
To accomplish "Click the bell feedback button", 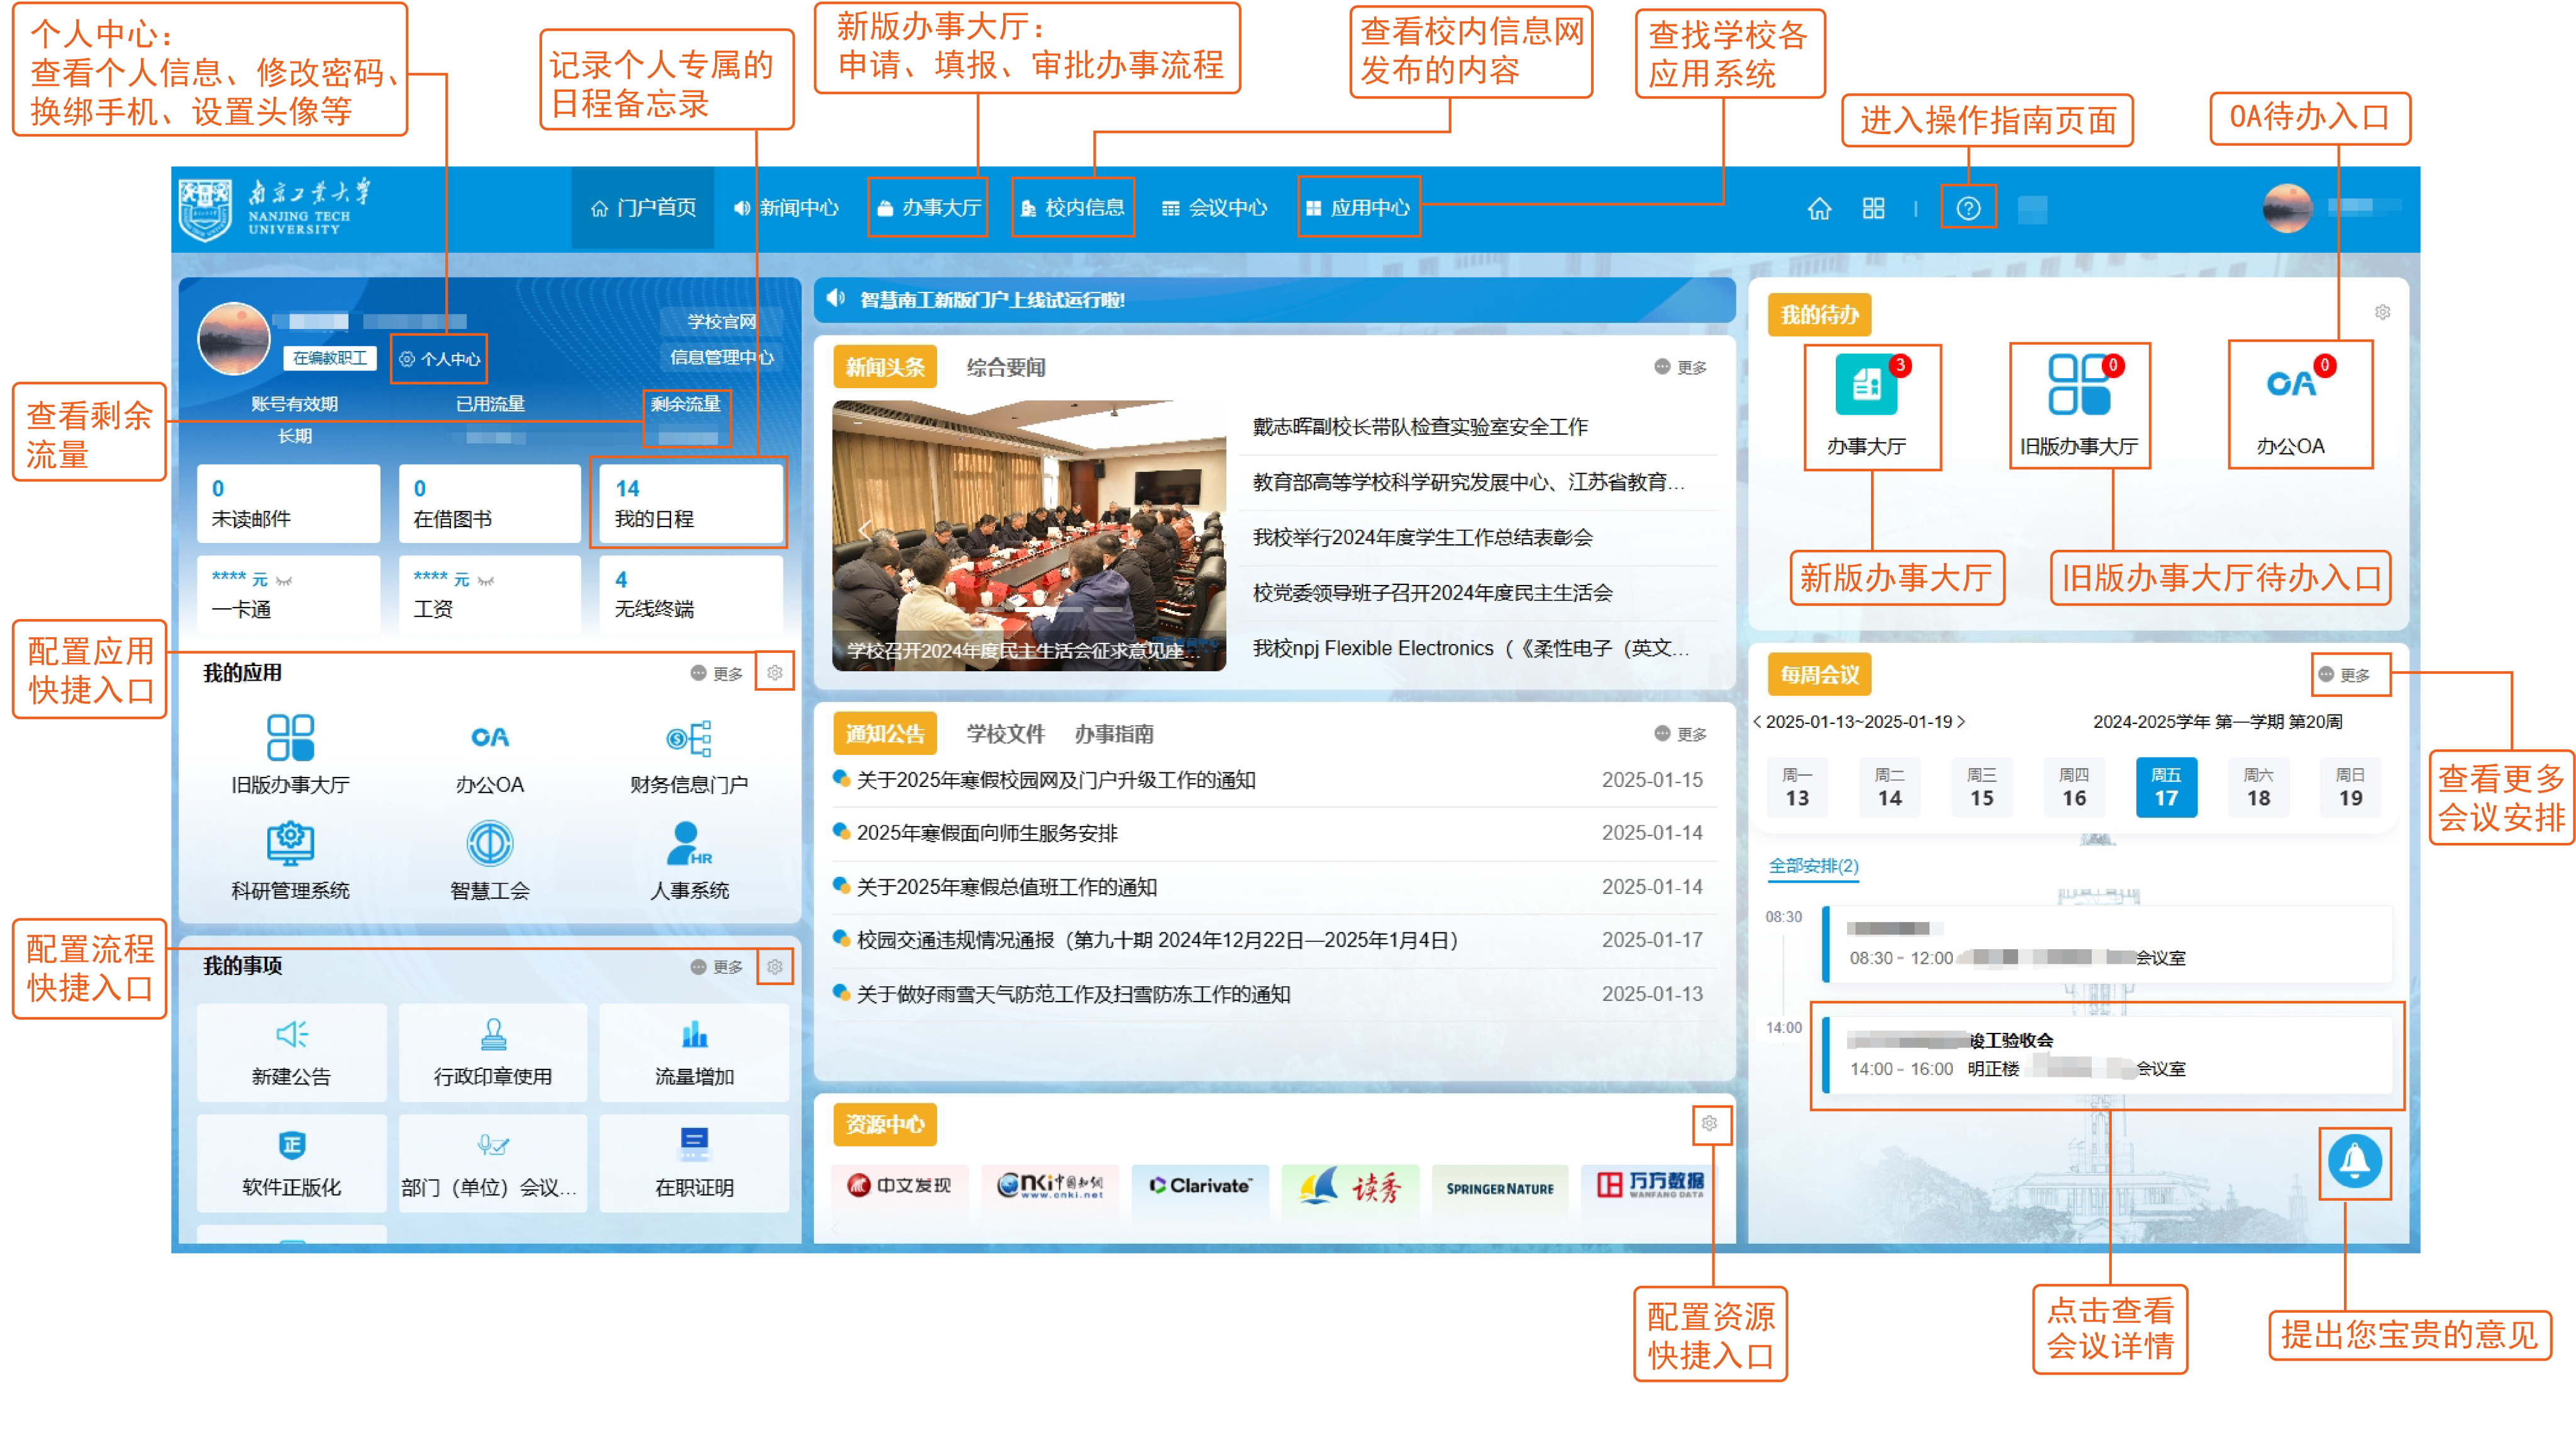I will tap(2354, 1161).
